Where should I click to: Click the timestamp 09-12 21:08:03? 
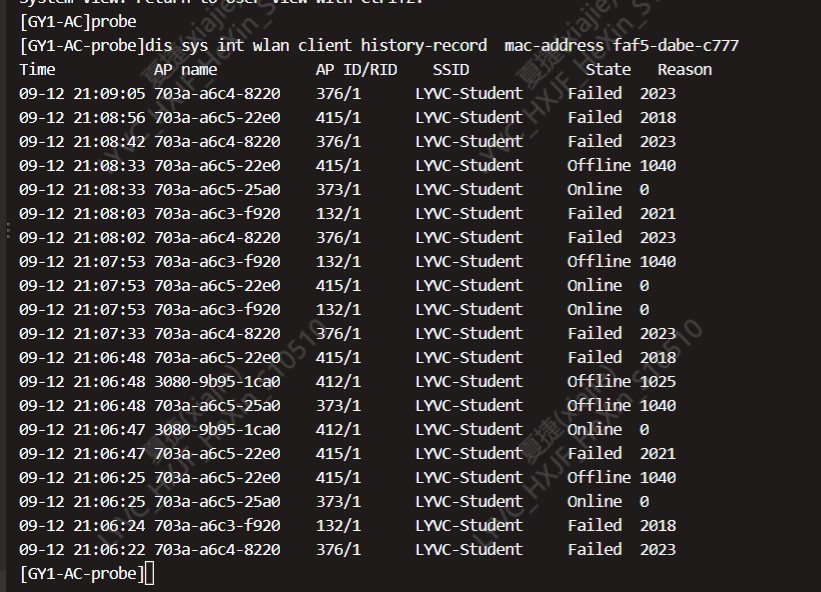tap(82, 214)
